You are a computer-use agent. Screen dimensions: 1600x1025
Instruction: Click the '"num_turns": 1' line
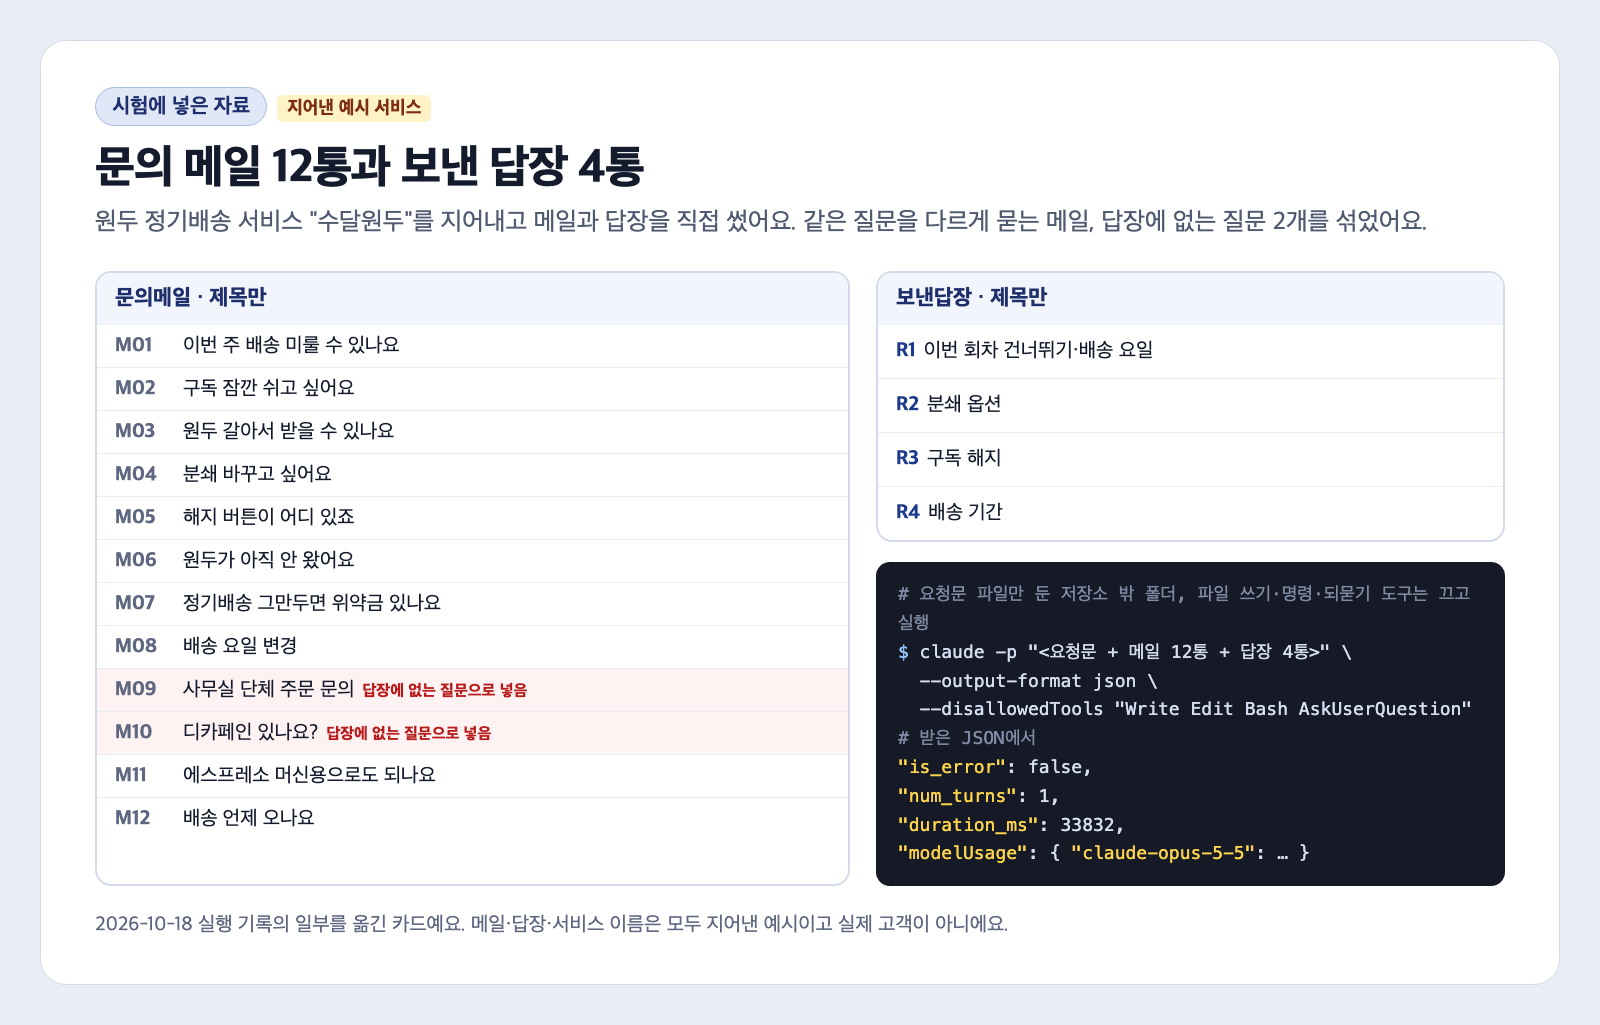978,796
